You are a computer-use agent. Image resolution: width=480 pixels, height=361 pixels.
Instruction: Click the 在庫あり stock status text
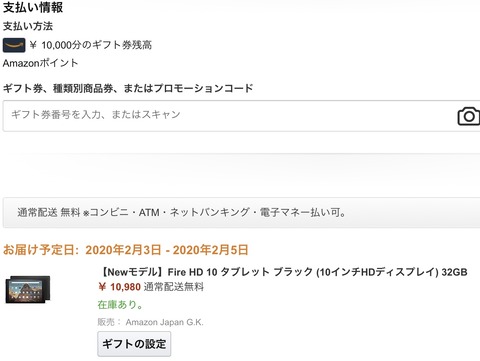[120, 304]
